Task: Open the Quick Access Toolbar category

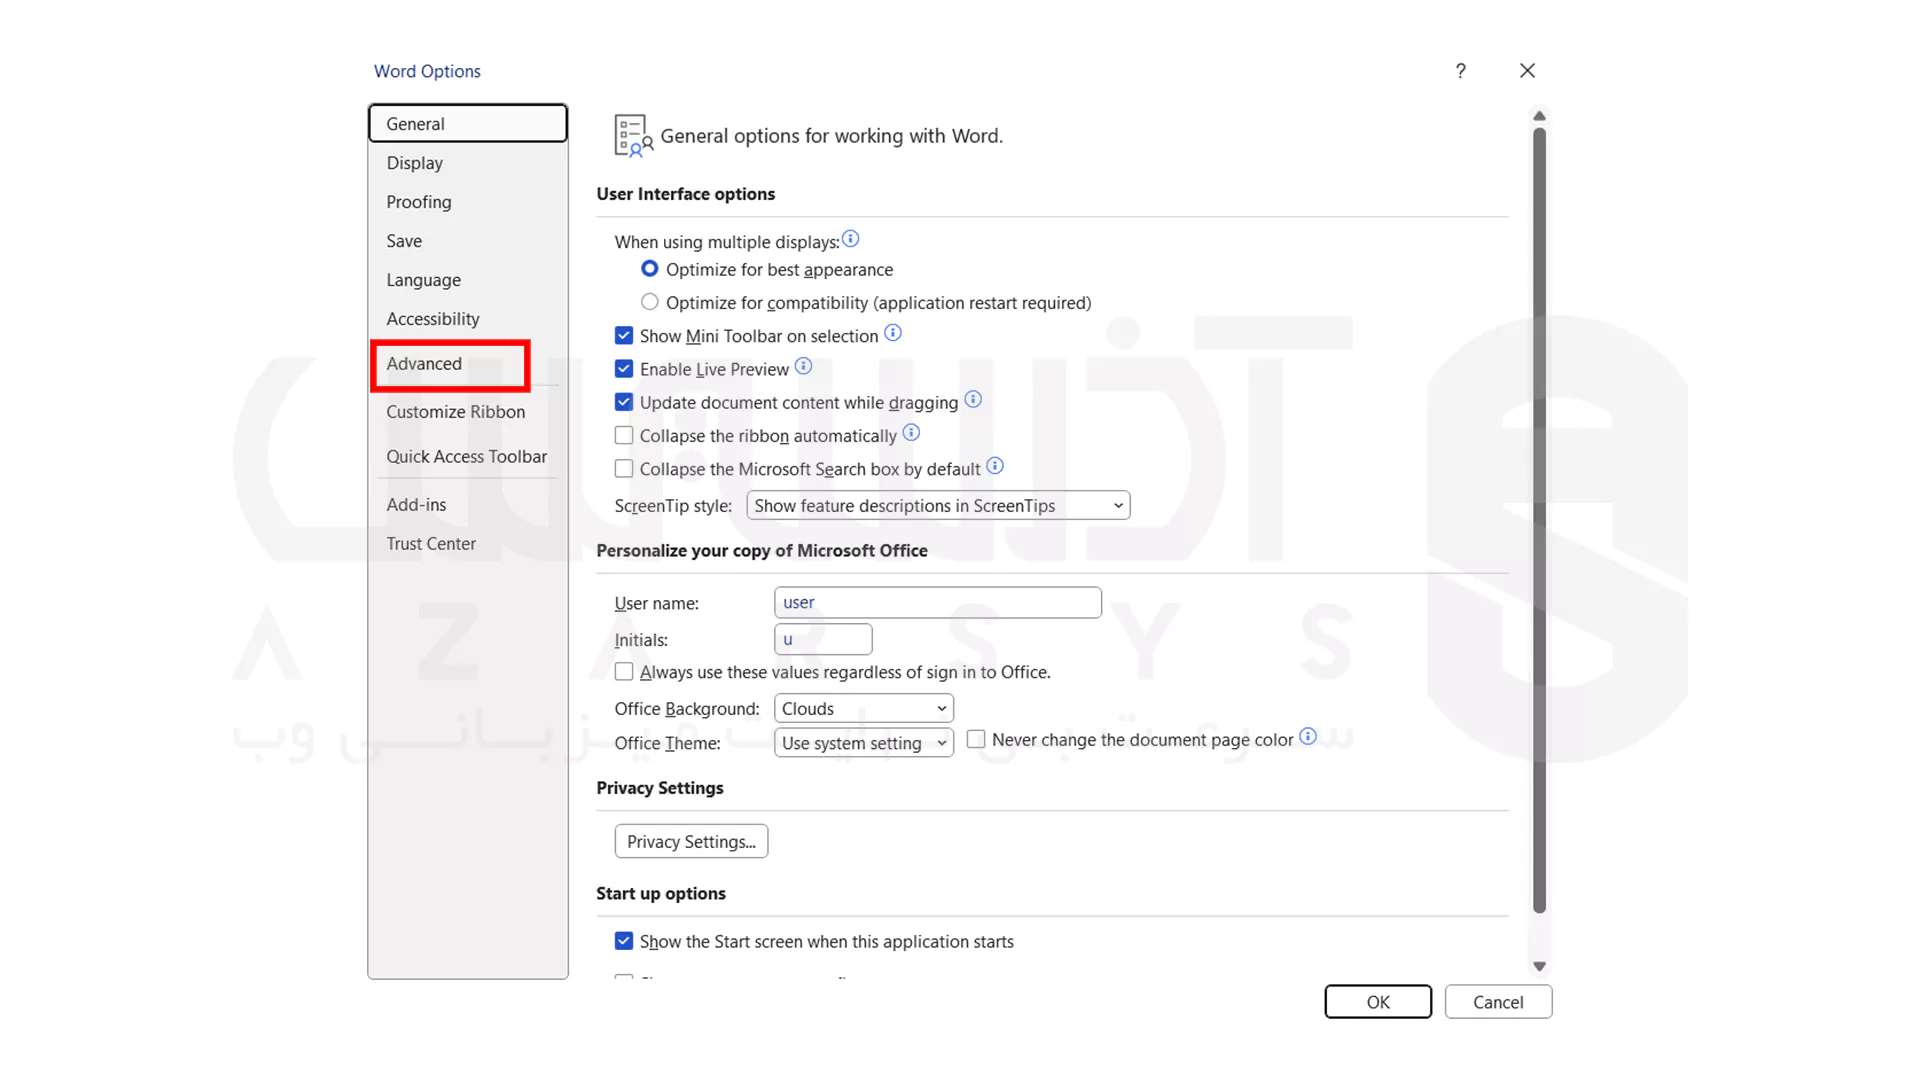Action: pyautogui.click(x=468, y=457)
